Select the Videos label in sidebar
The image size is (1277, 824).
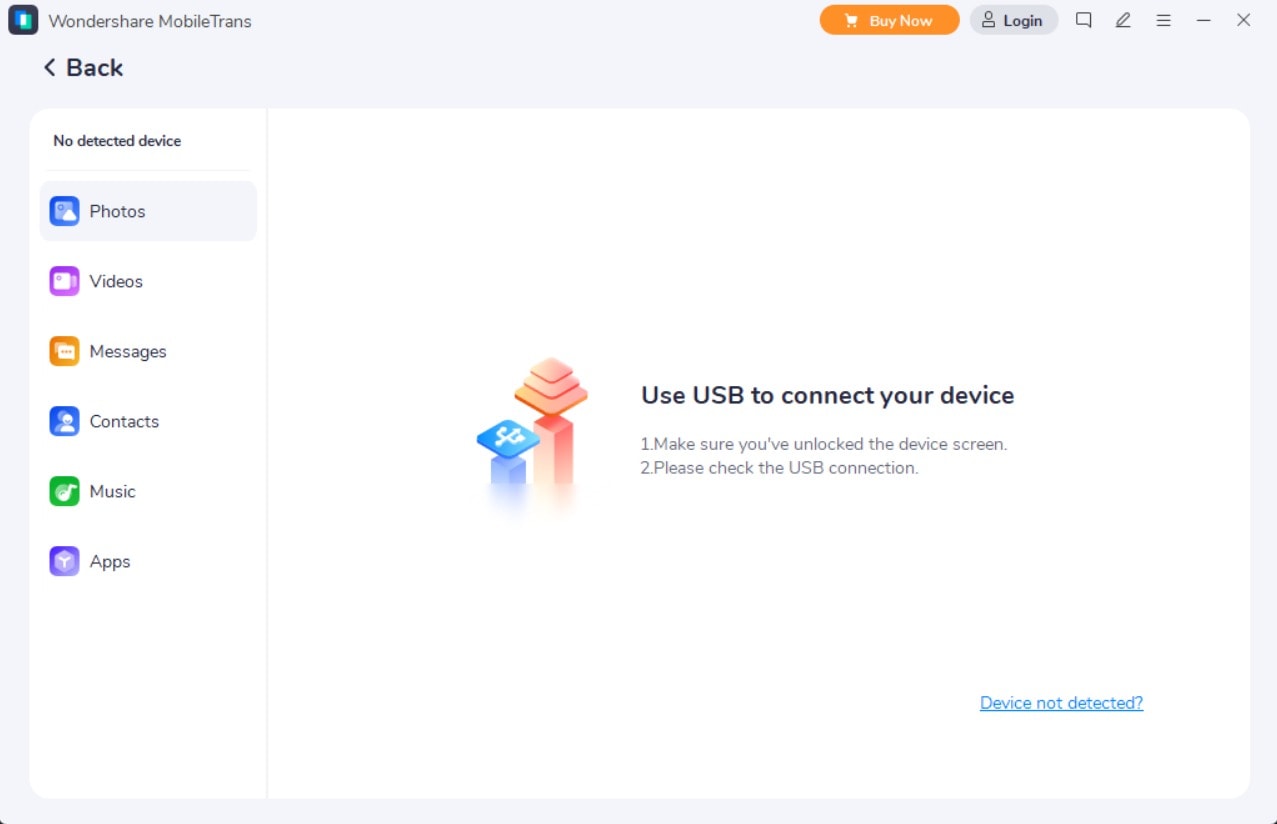[x=116, y=281]
